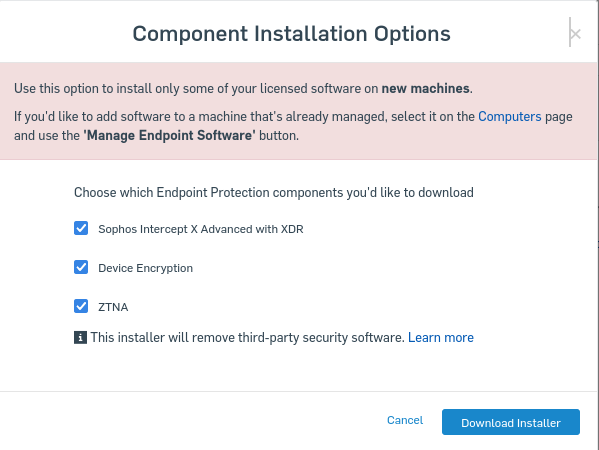This screenshot has height=450, width=599.
Task: Click the 'If you'd like to add software' sentence
Action: coord(293,126)
